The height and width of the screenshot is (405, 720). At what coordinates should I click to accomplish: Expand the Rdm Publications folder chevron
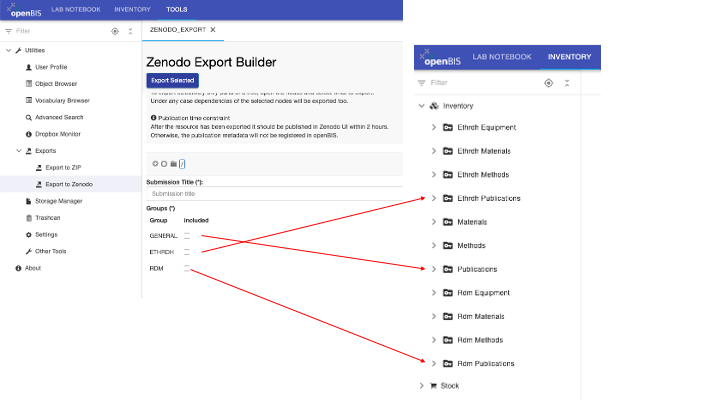(434, 364)
